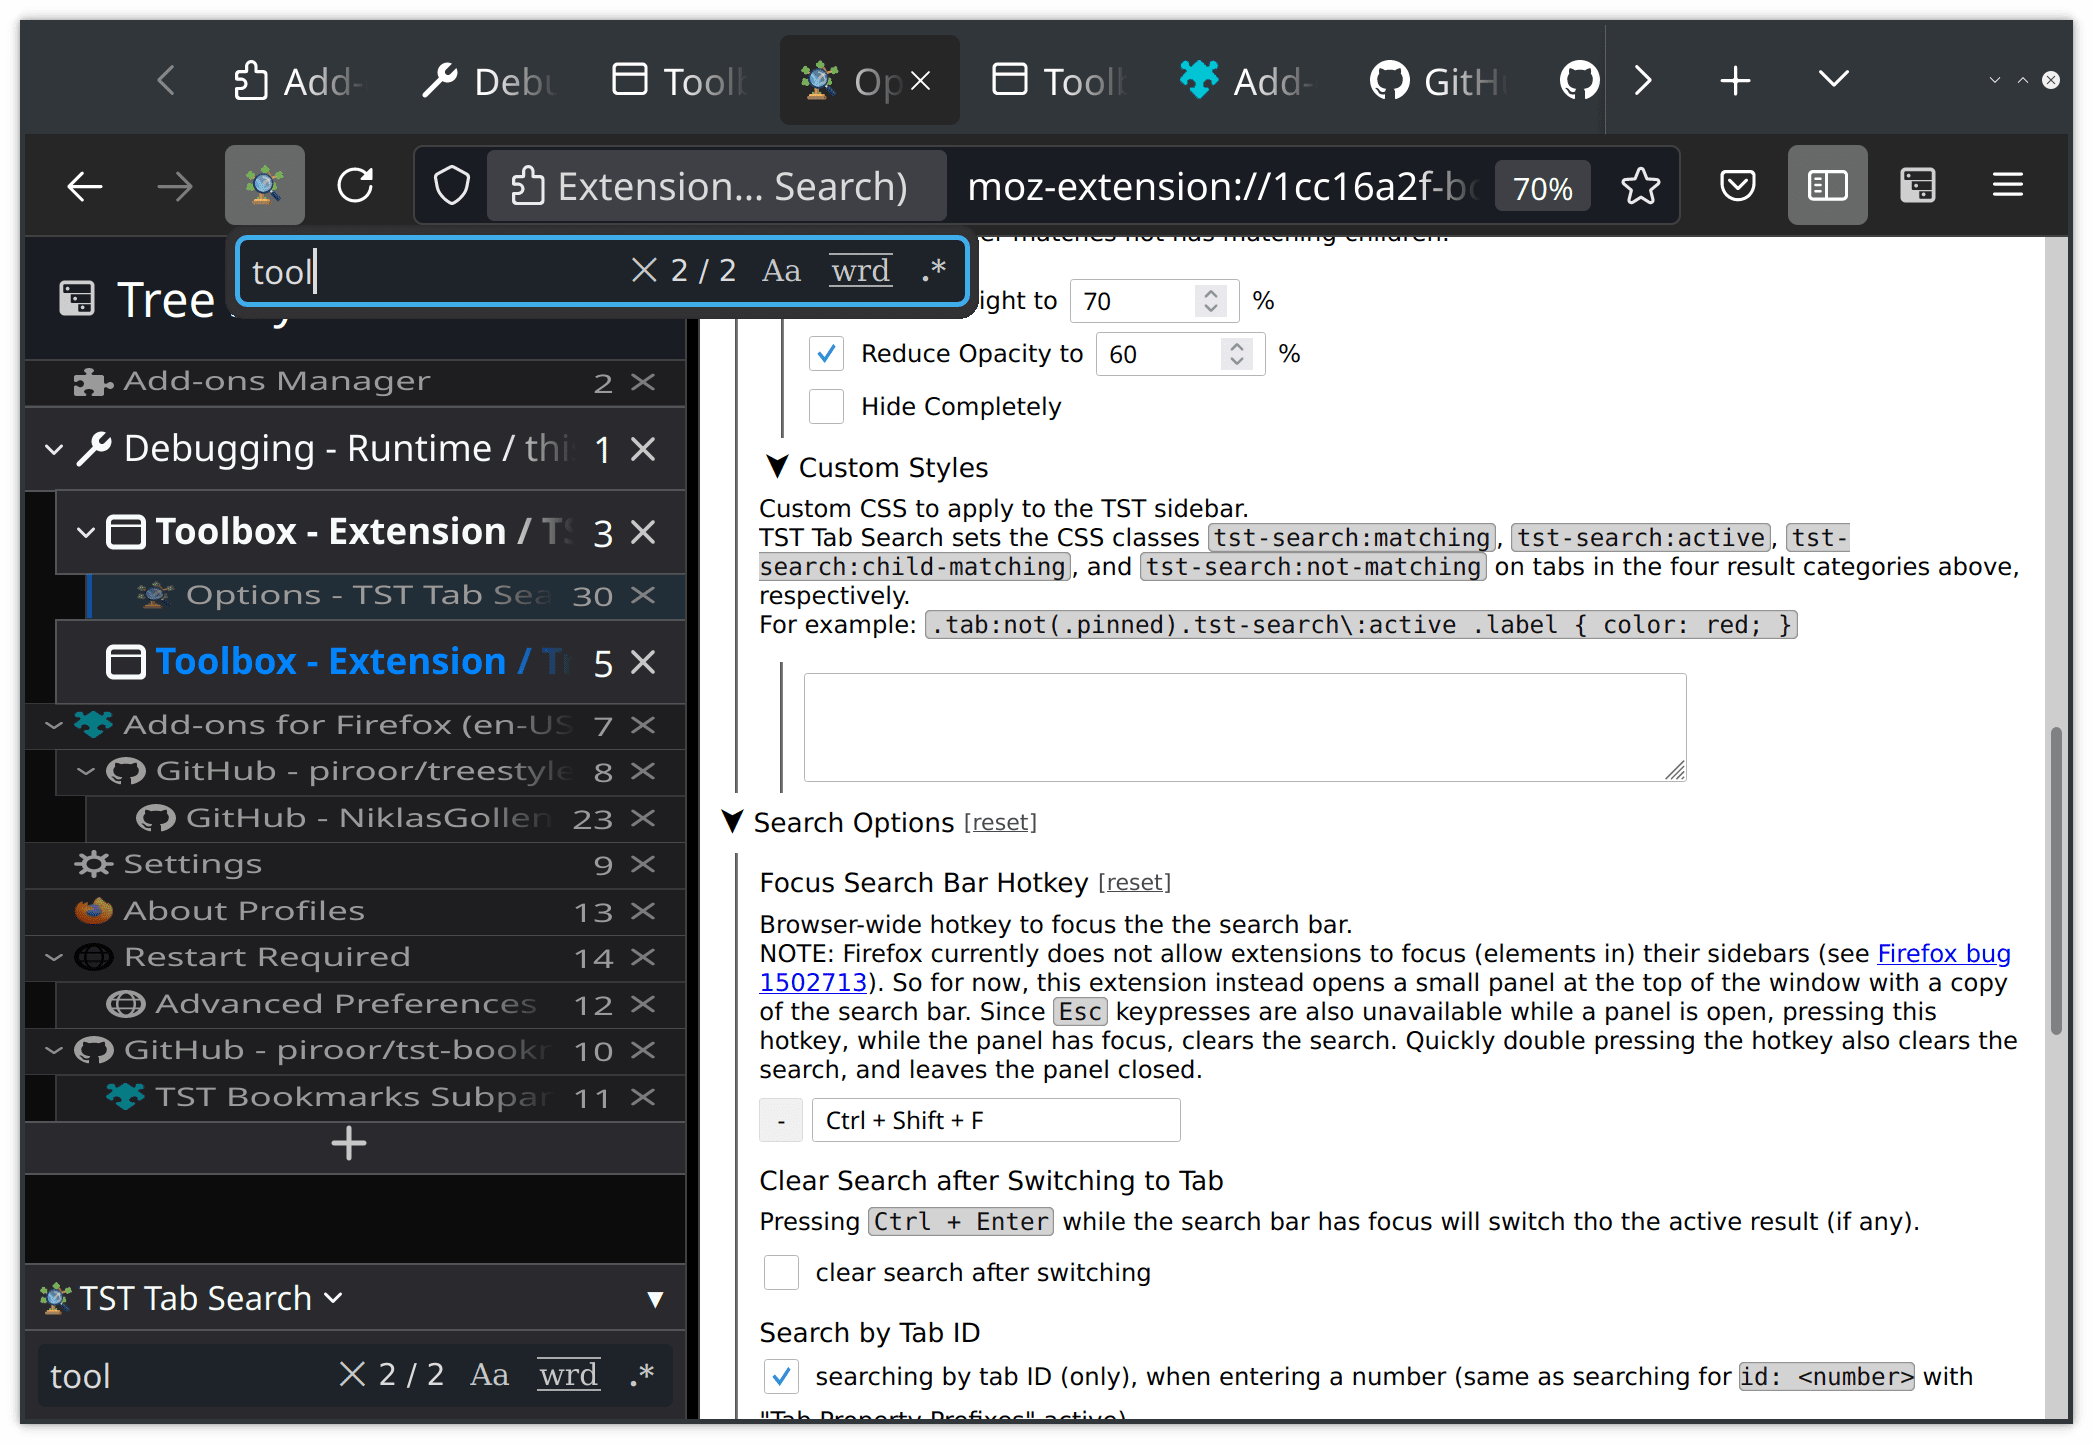Collapse the Search Options section
This screenshot has width=2093, height=1444.
pos(732,822)
